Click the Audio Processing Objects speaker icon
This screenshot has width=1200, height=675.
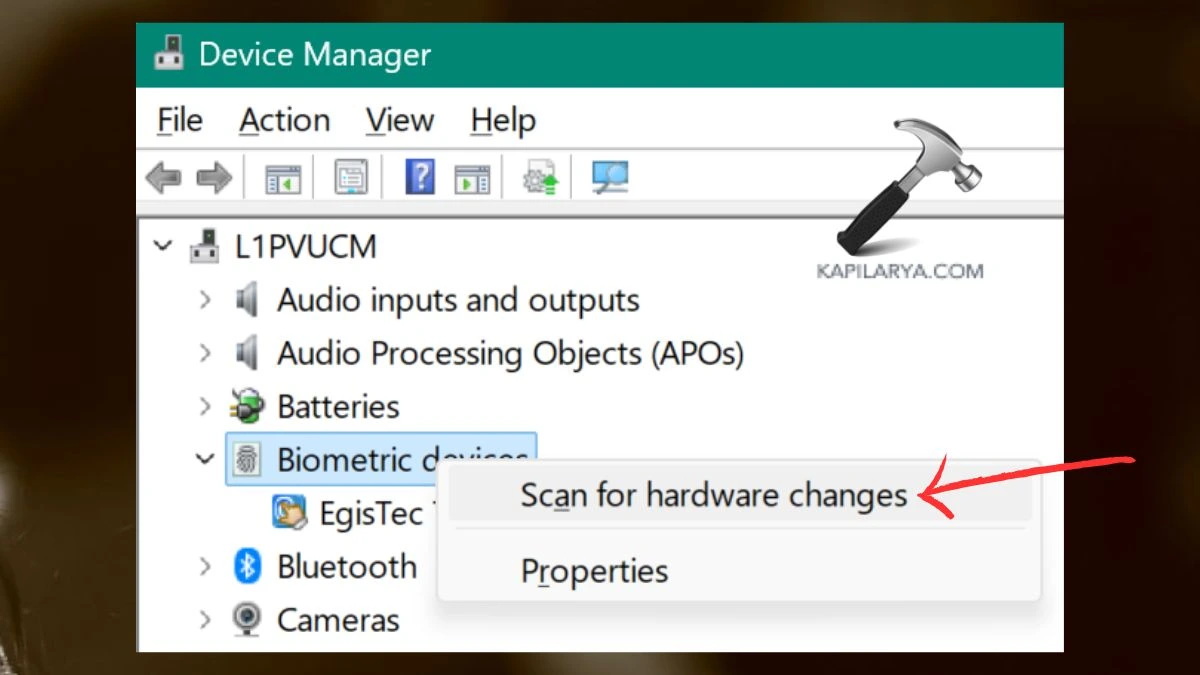pos(246,353)
